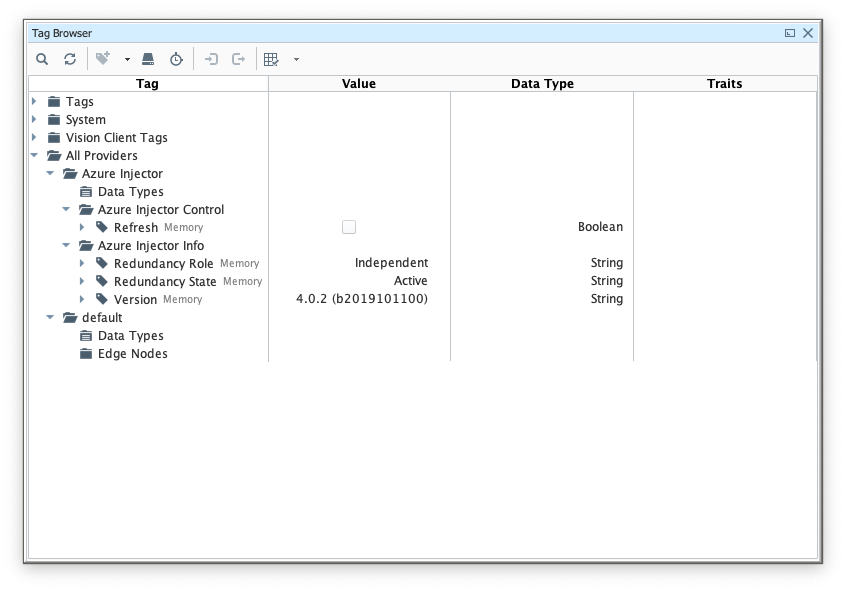
Task: Click the export tags icon
Action: 239,59
